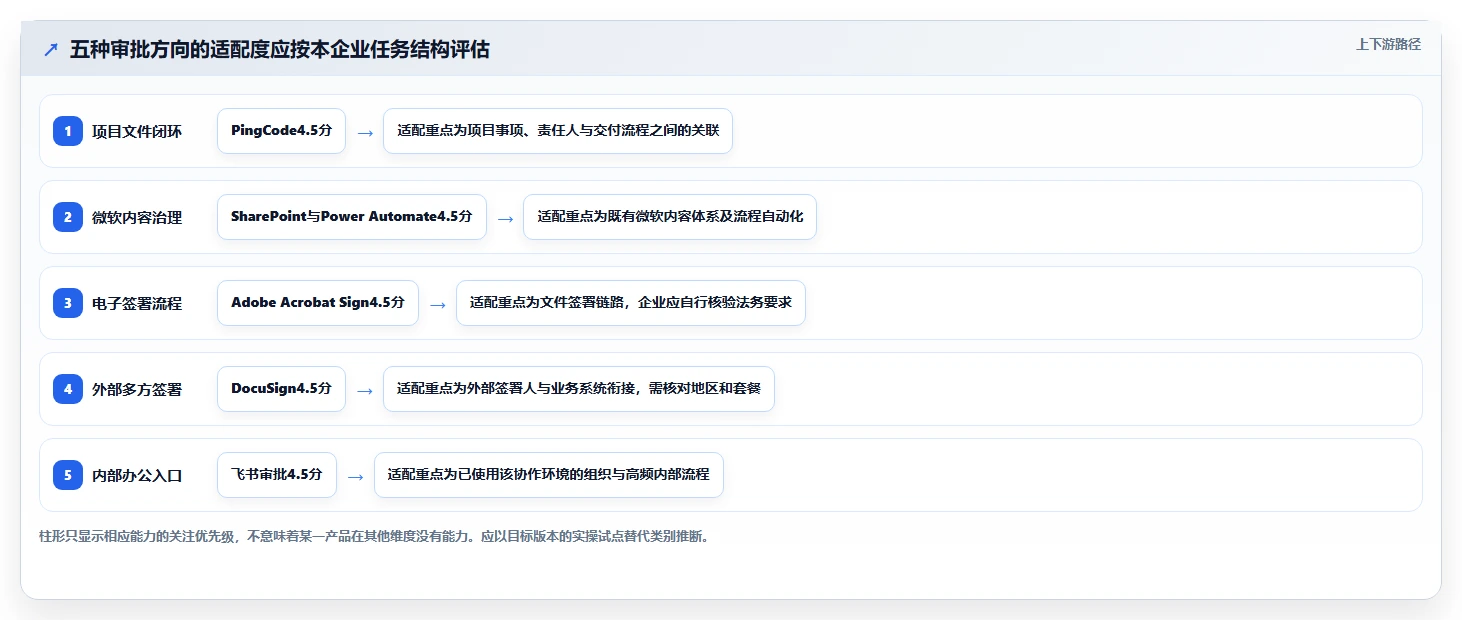Image resolution: width=1462 pixels, height=620 pixels.
Task: Click the 飞书审批4.5分 chip
Action: 277,475
